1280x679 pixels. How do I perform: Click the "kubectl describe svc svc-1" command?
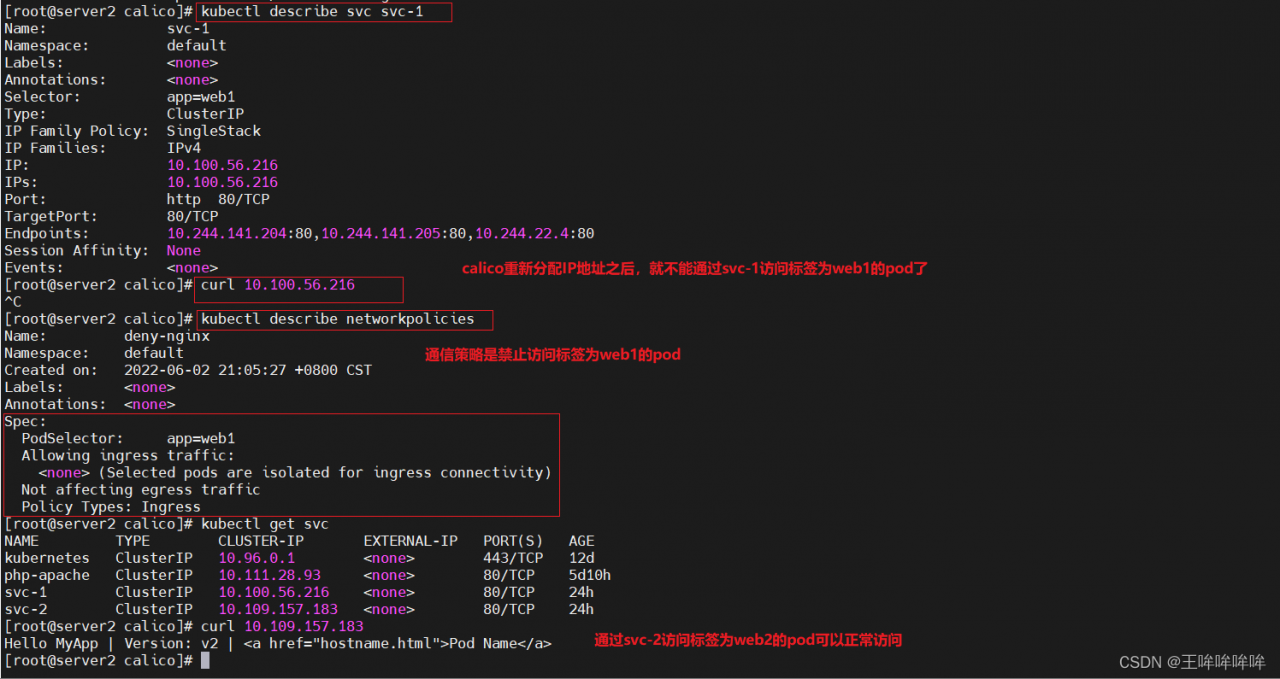click(x=320, y=11)
